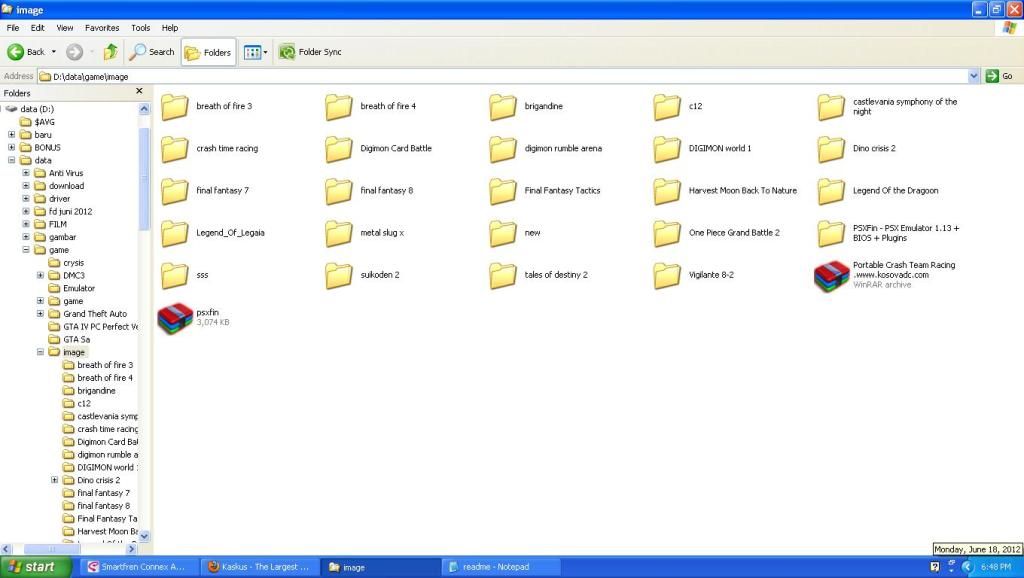
Task: Click the Folder Sync toolbar button
Action: tap(310, 52)
